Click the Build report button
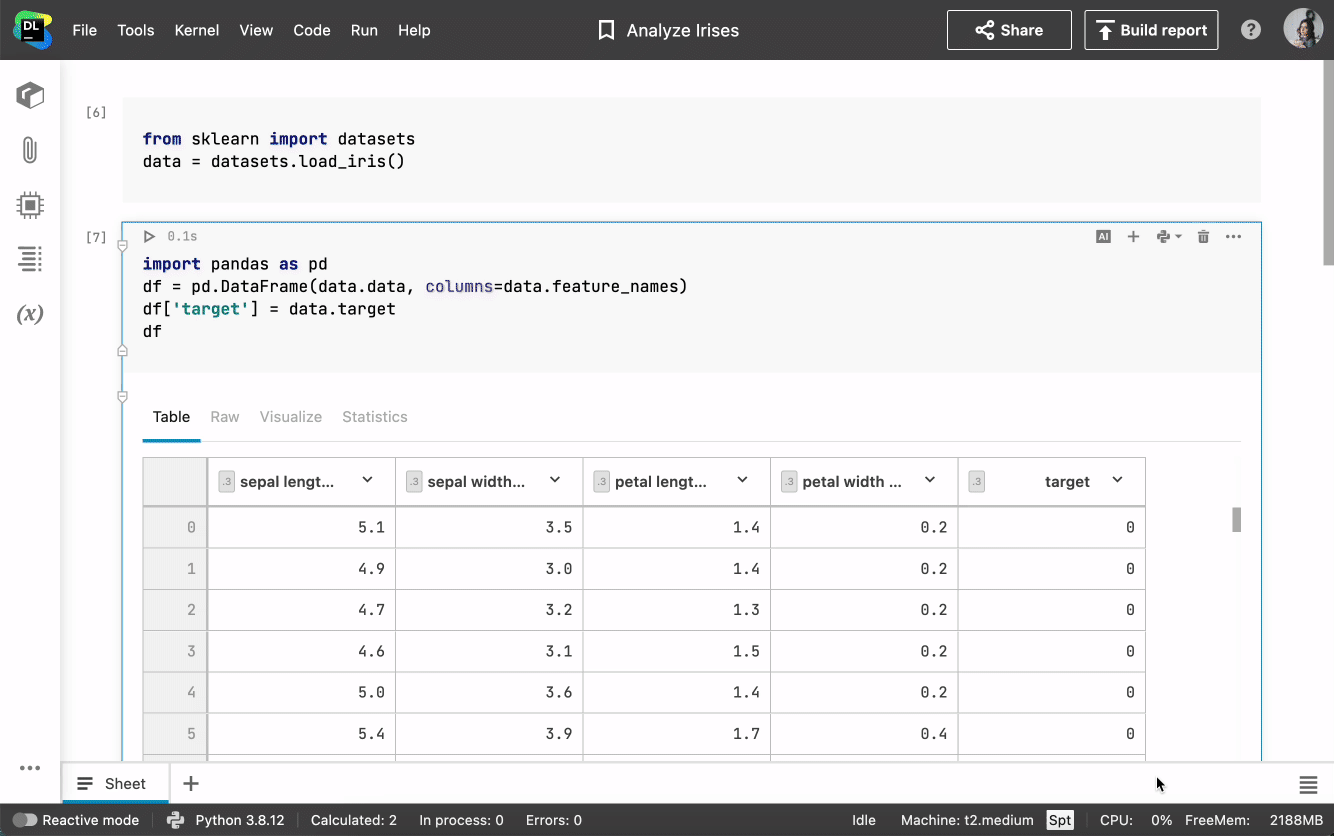Screen dimensions: 1334x836 [x=1151, y=30]
